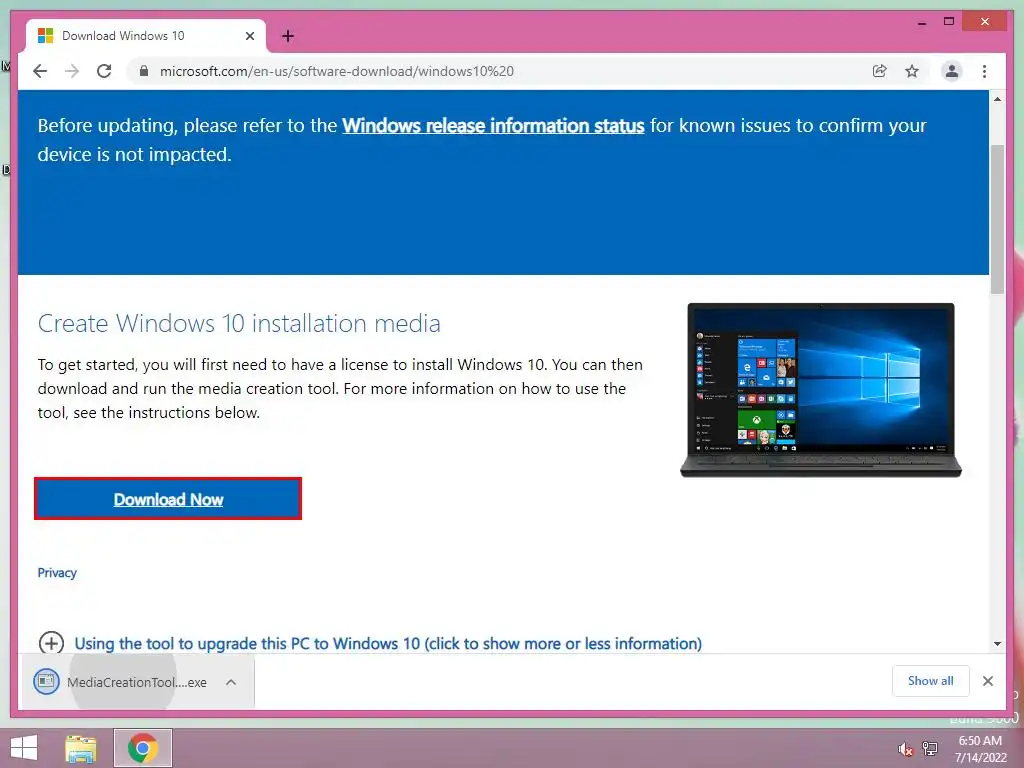Click the Download Now button
The width and height of the screenshot is (1024, 768).
click(x=168, y=499)
